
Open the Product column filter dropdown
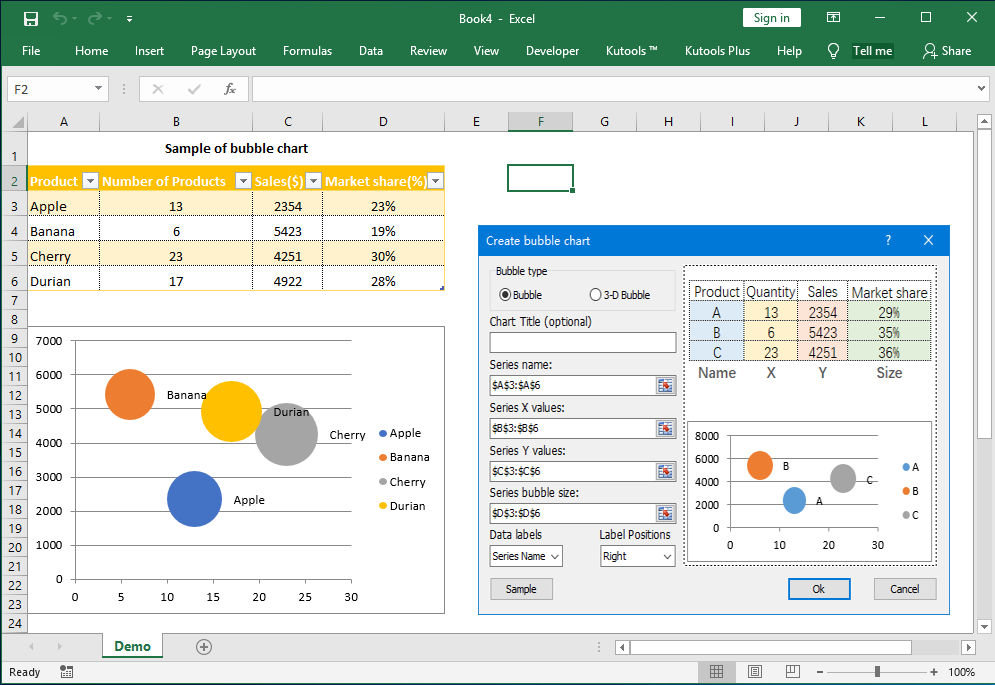click(x=90, y=181)
